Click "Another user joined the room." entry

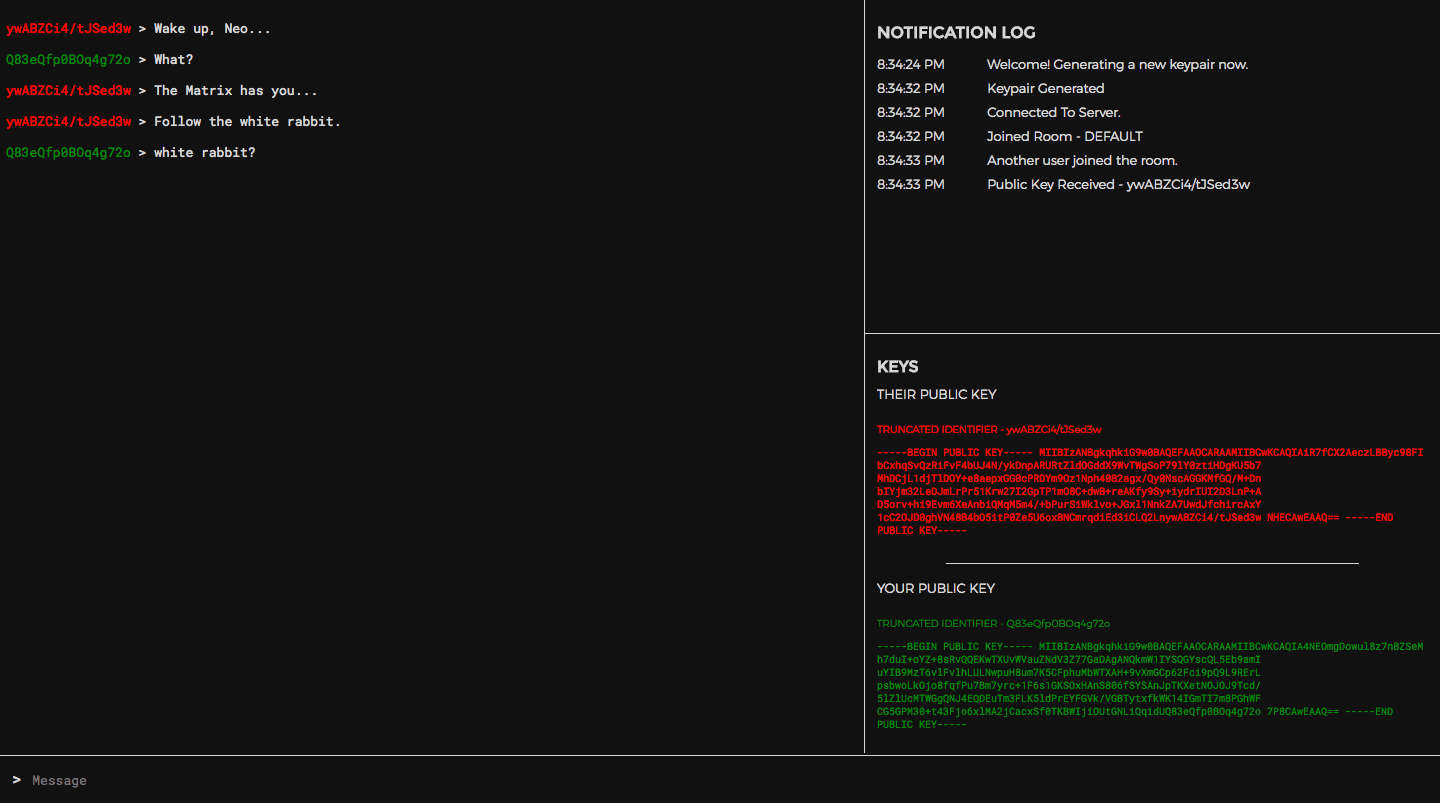(x=1082, y=161)
